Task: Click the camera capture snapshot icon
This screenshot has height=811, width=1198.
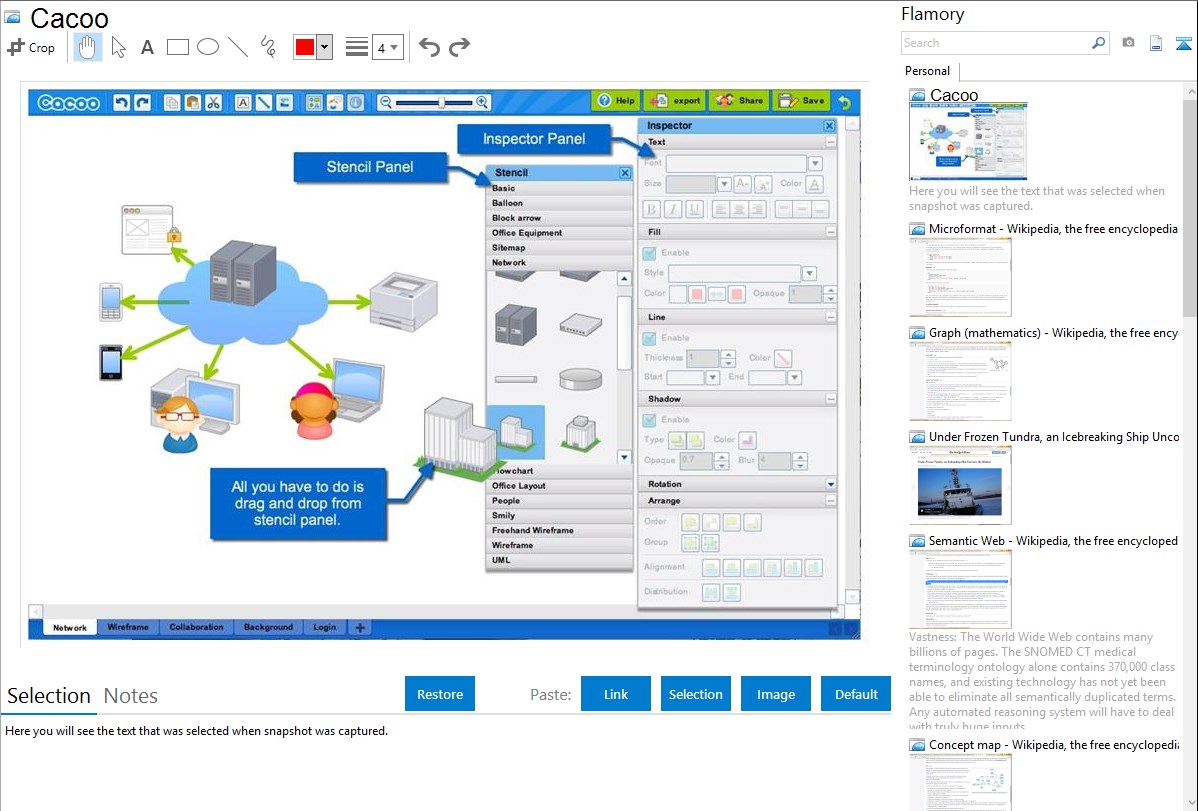Action: (1128, 43)
